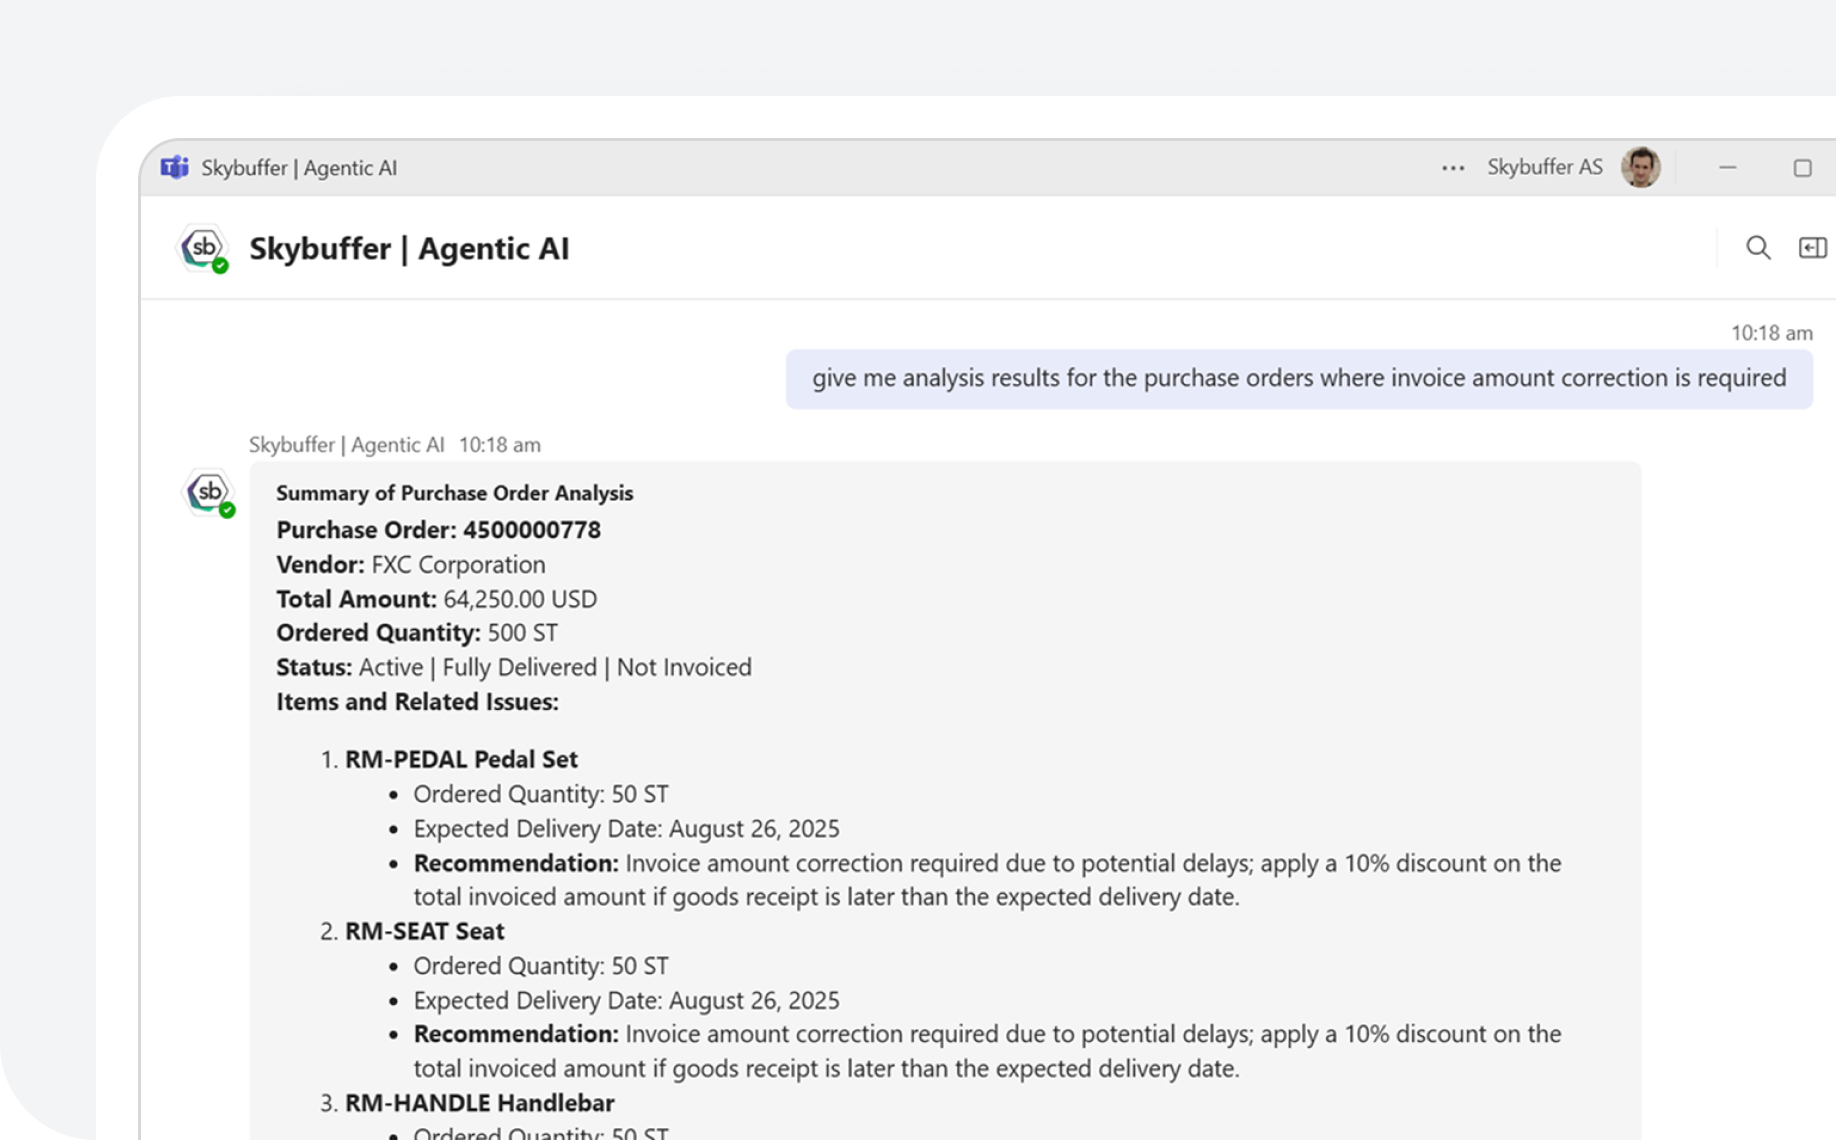The height and width of the screenshot is (1140, 1836).
Task: Click the Purchase Order 4500000778 line
Action: coord(438,530)
